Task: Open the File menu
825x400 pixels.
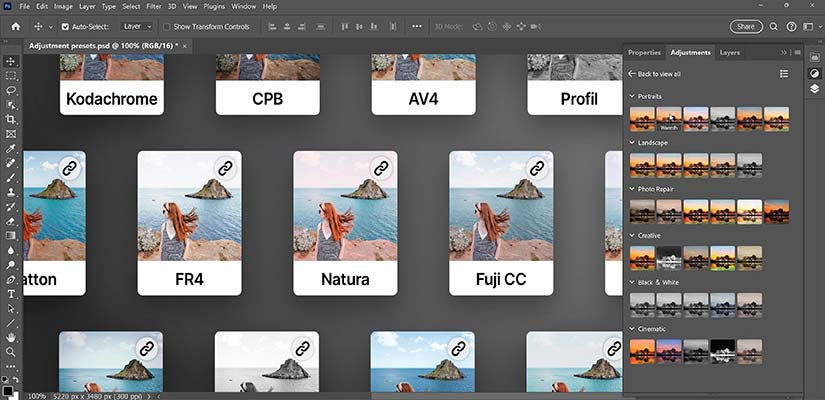Action: coord(24,6)
